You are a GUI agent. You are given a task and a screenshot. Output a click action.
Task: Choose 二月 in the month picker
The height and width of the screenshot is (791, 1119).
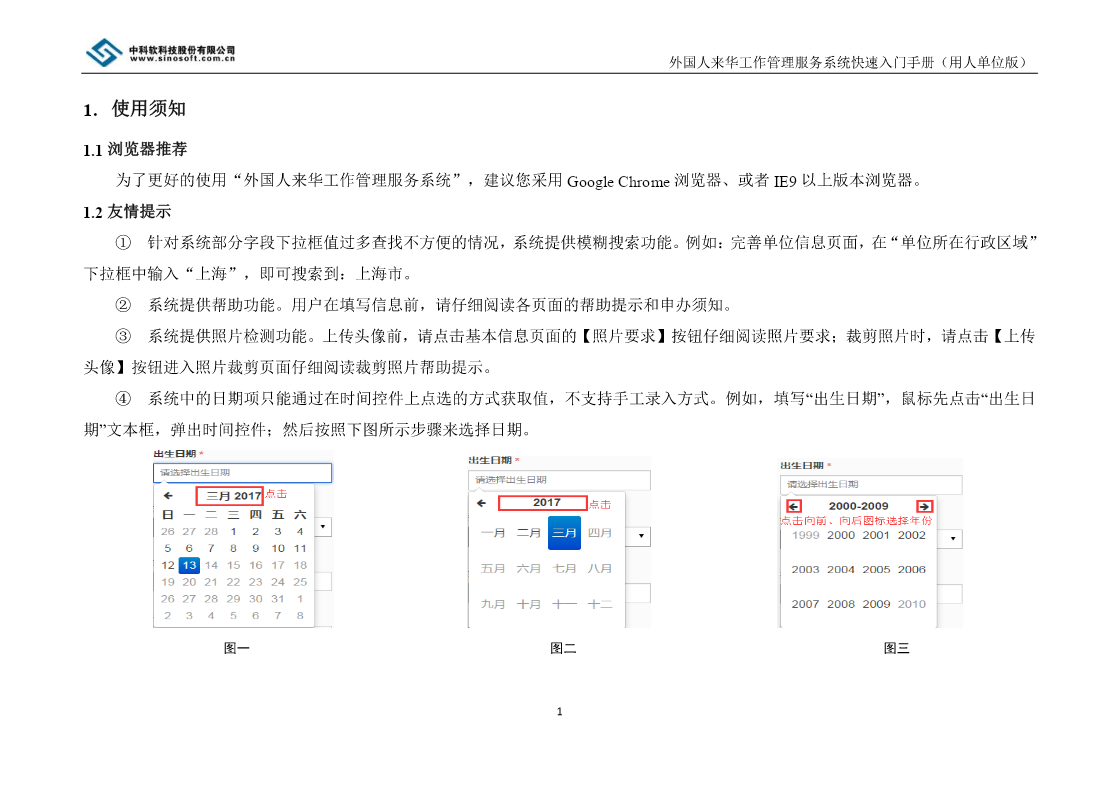(529, 533)
